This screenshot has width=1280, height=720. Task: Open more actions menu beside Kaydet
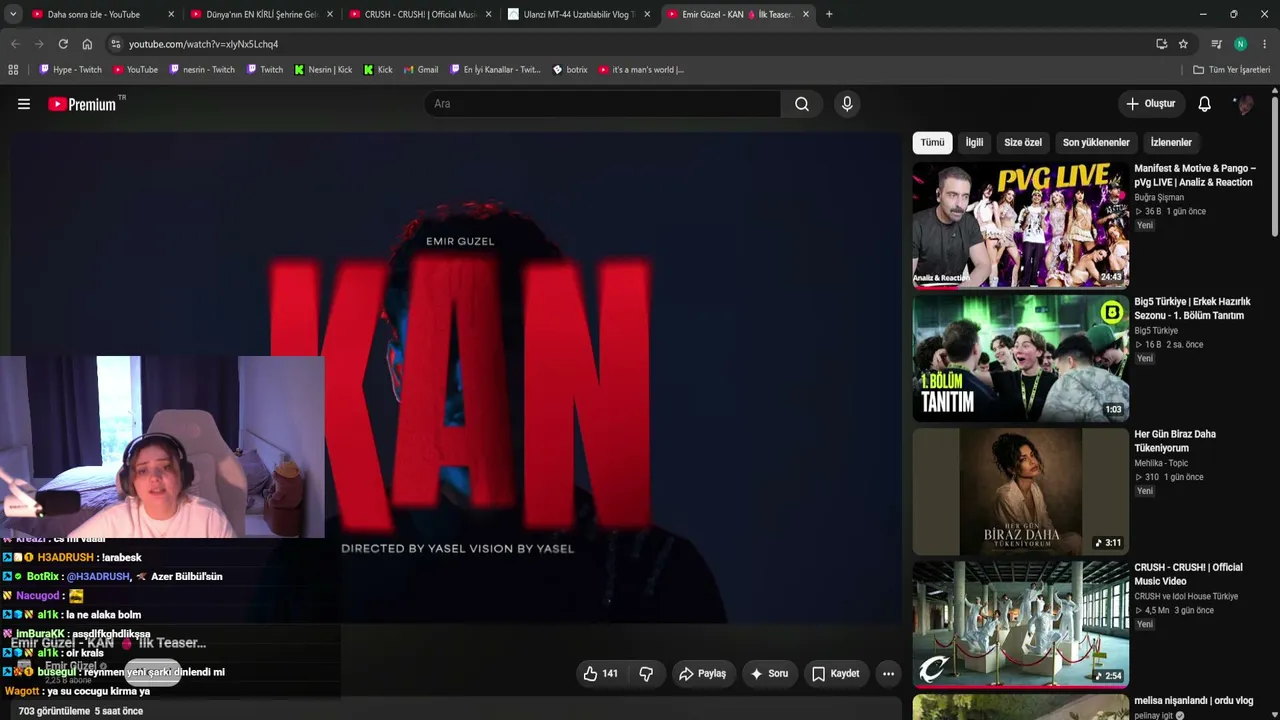click(888, 674)
